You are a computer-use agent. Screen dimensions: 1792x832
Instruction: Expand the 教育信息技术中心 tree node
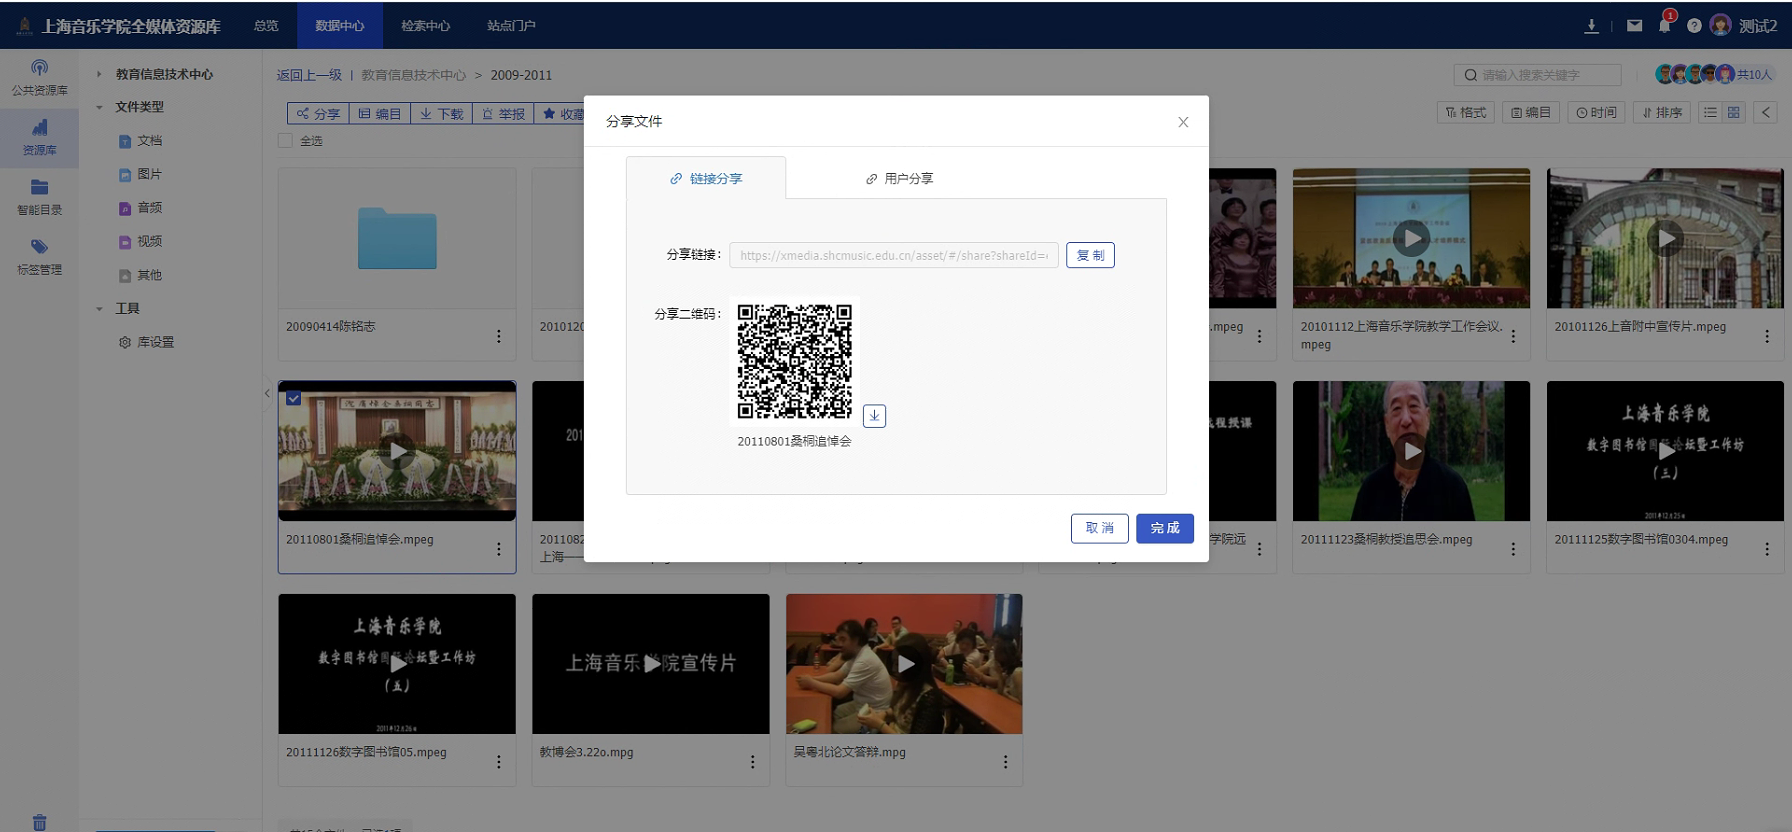[x=99, y=74]
